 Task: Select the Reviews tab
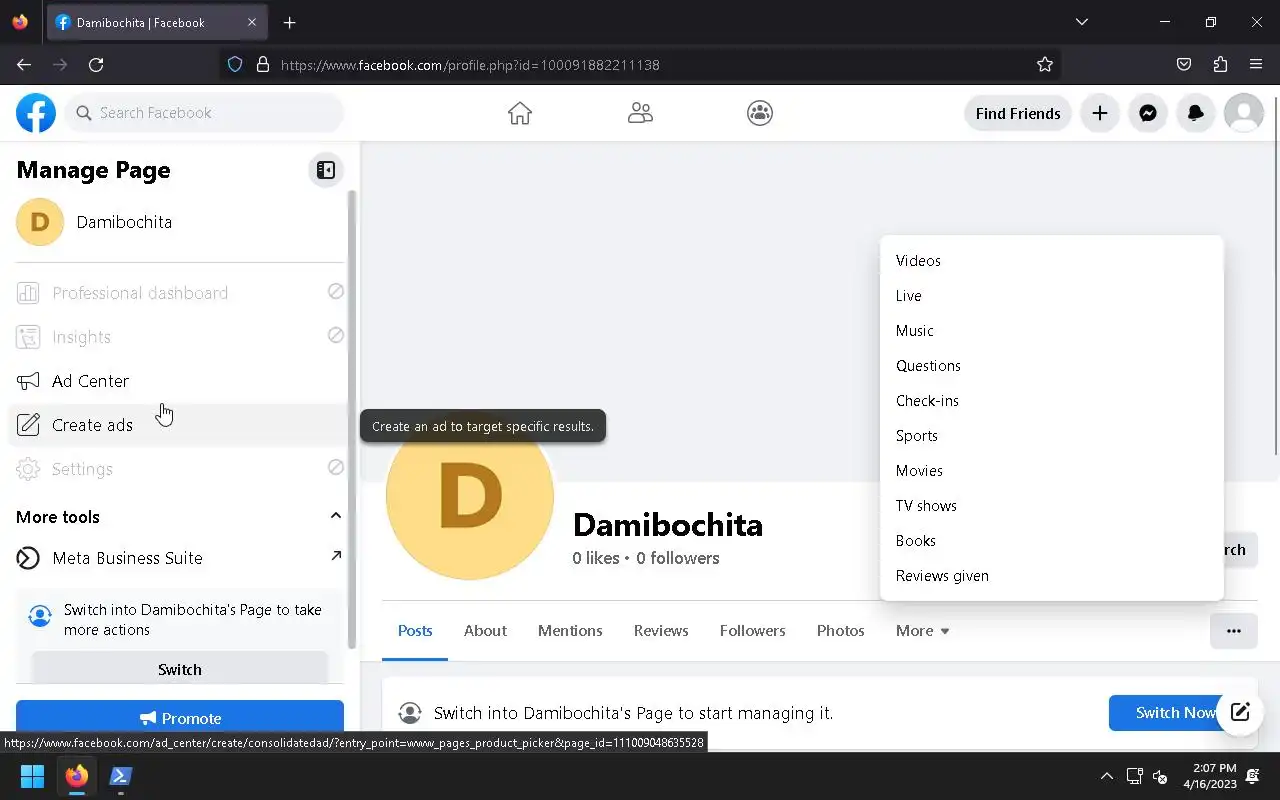click(x=661, y=631)
